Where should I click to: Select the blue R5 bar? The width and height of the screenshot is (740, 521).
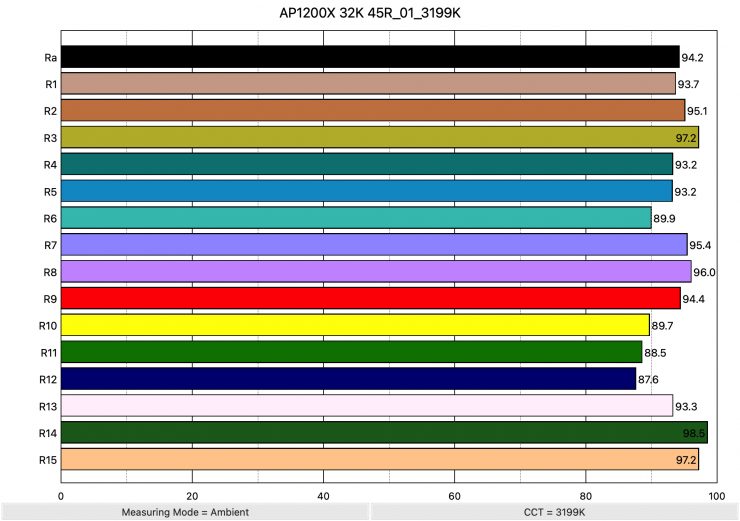pos(367,191)
